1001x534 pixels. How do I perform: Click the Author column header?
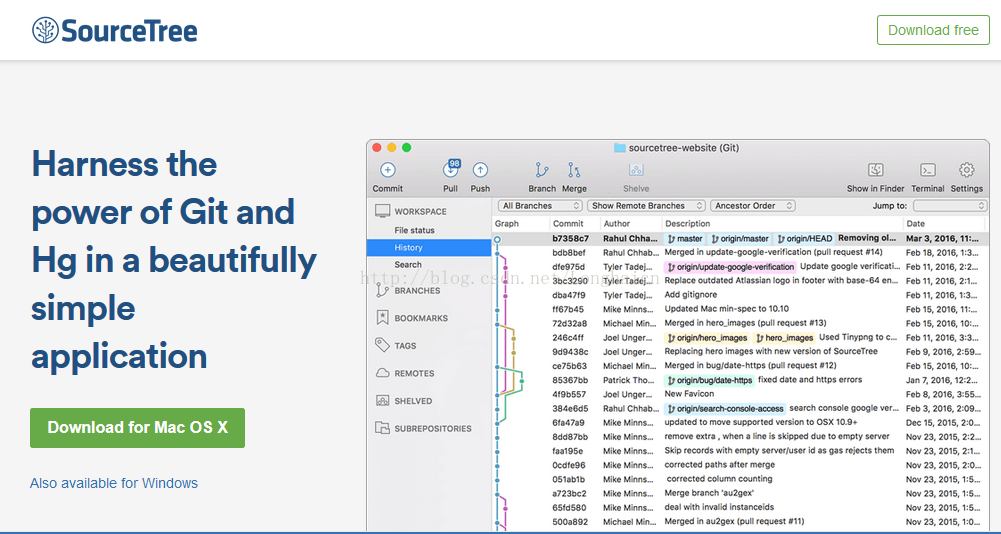point(617,224)
